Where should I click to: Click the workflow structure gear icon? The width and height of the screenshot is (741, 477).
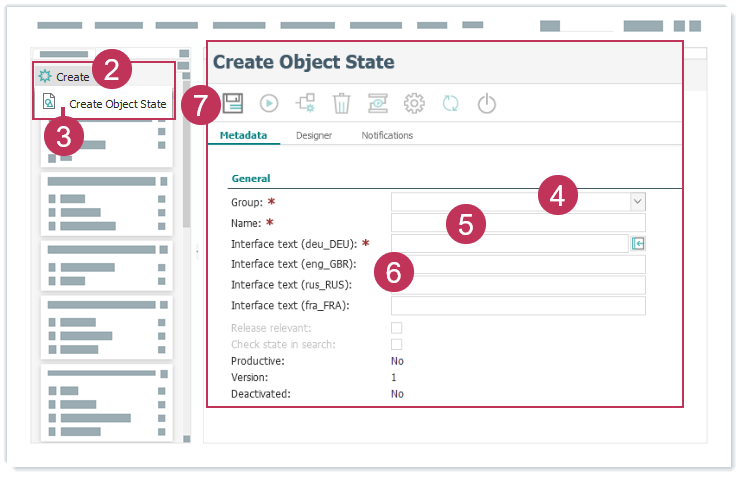305,102
